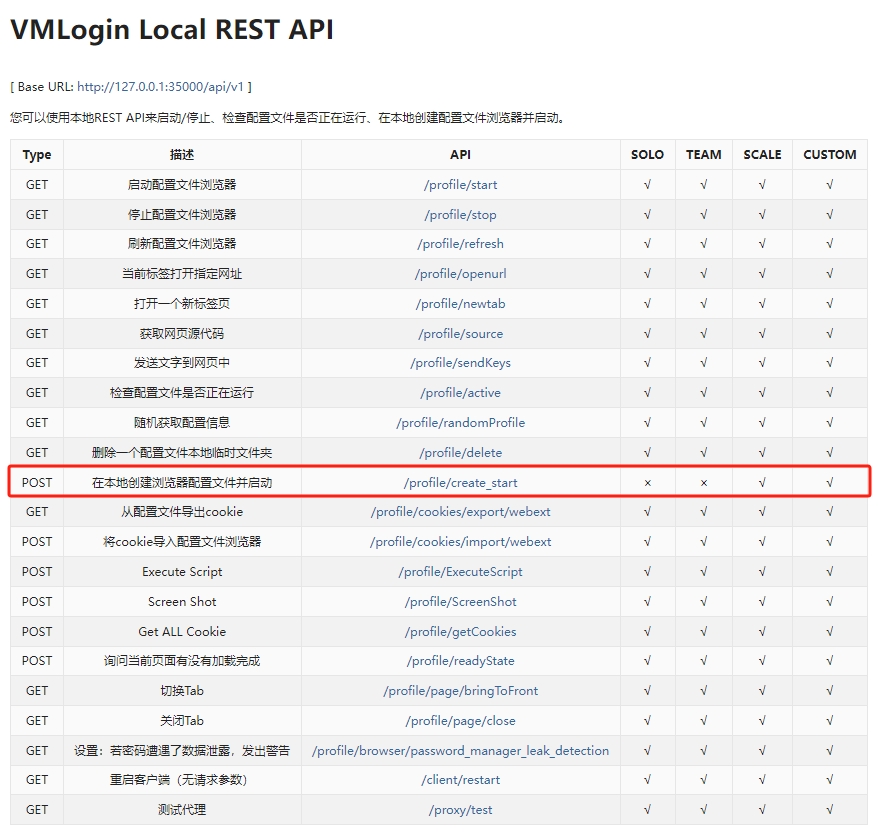
Task: Click the SOLO column header
Action: (x=647, y=155)
